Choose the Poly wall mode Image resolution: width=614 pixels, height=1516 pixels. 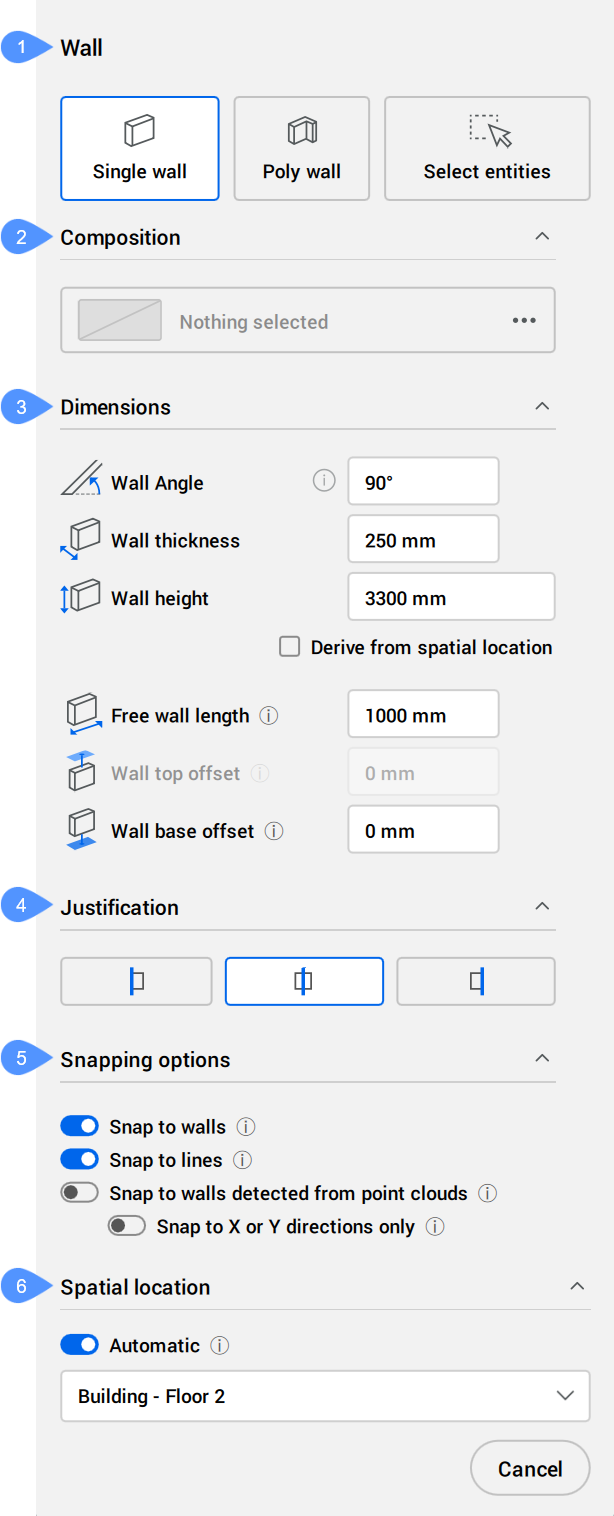click(301, 149)
